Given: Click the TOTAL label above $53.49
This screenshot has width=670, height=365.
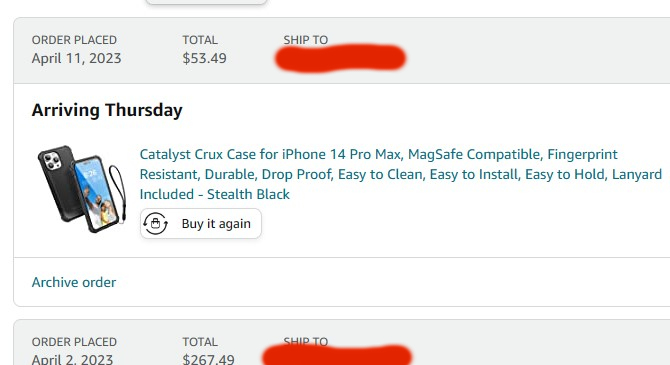Looking at the screenshot, I should tap(200, 40).
